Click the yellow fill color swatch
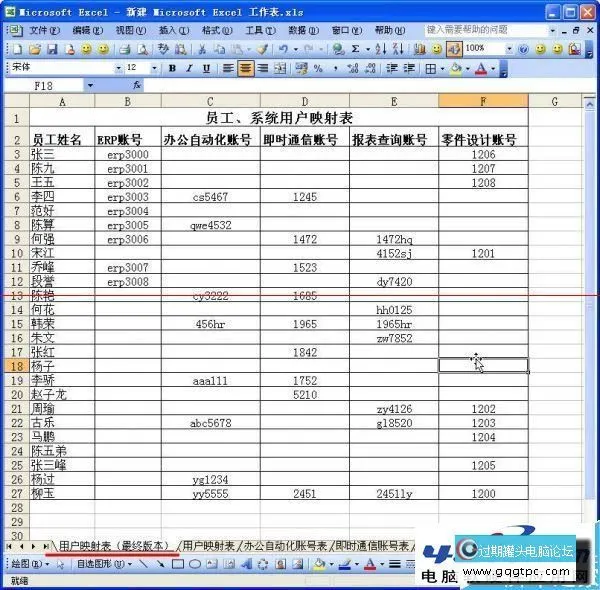 456,68
